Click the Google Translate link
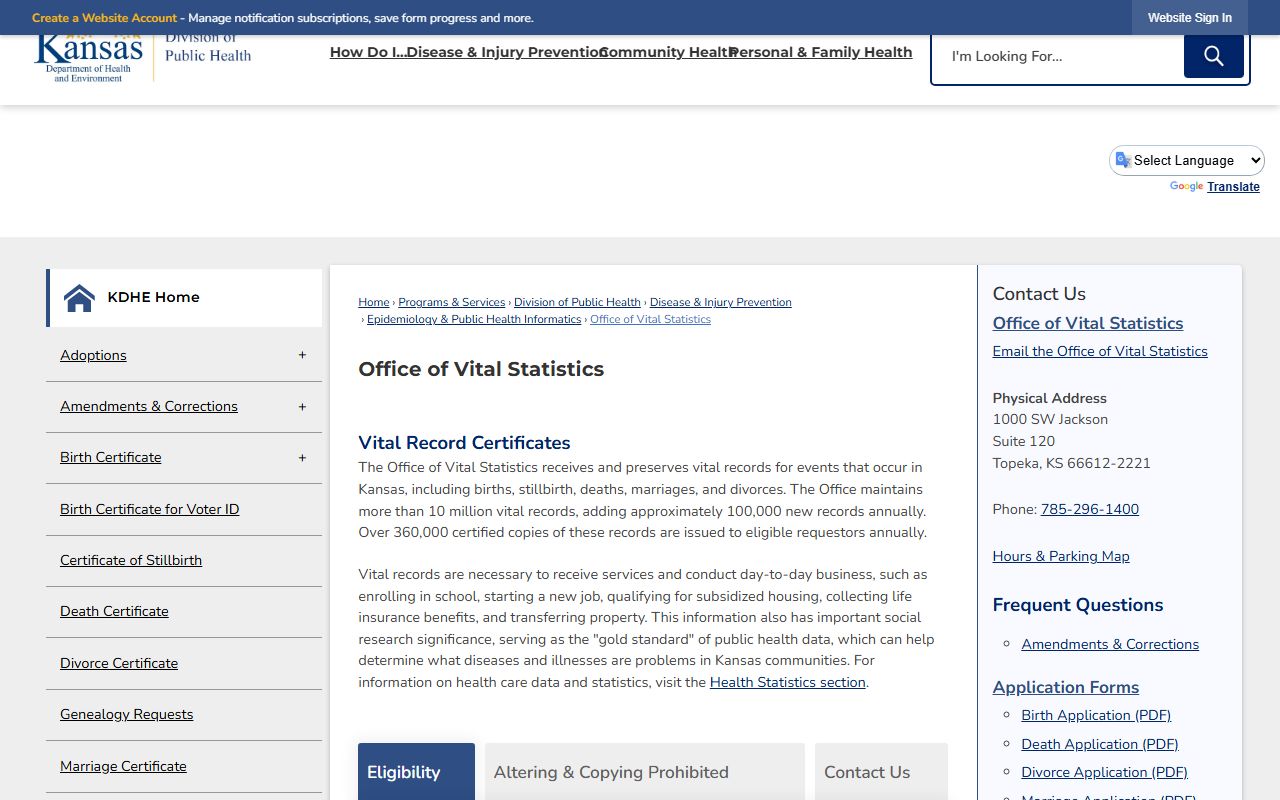 coord(1233,187)
